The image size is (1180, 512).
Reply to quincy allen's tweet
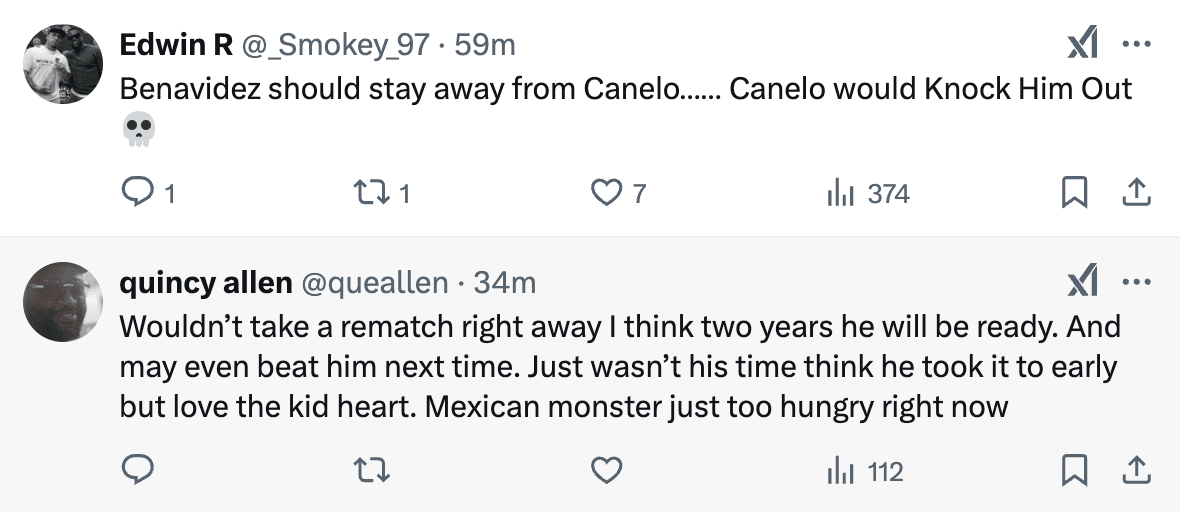pos(136,470)
